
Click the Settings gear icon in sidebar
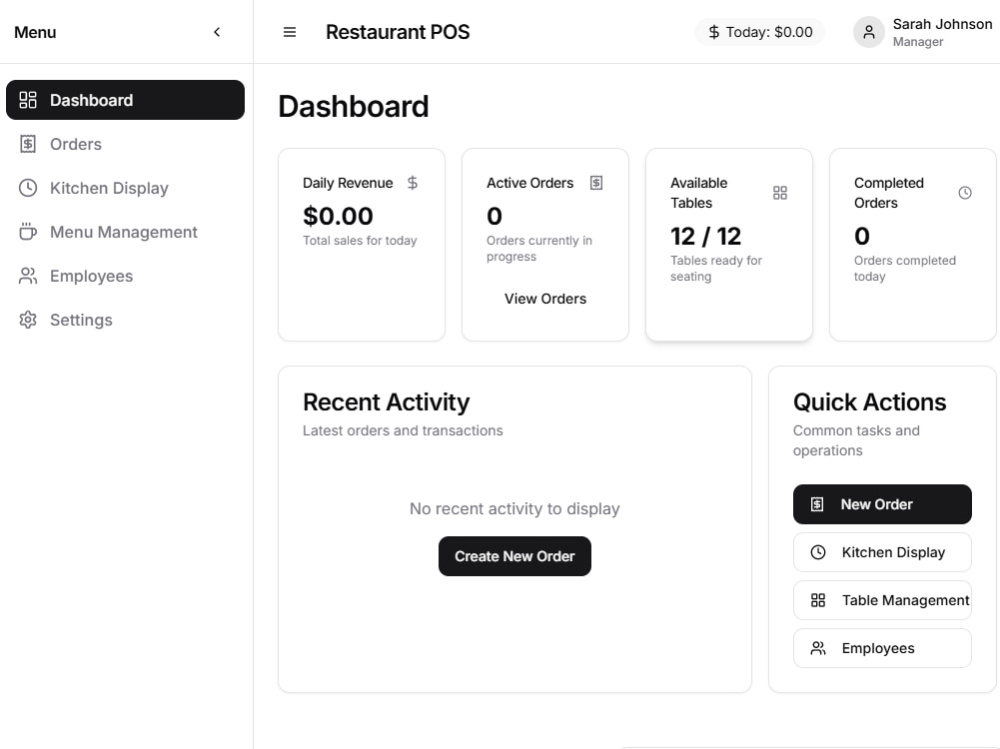pyautogui.click(x=28, y=320)
